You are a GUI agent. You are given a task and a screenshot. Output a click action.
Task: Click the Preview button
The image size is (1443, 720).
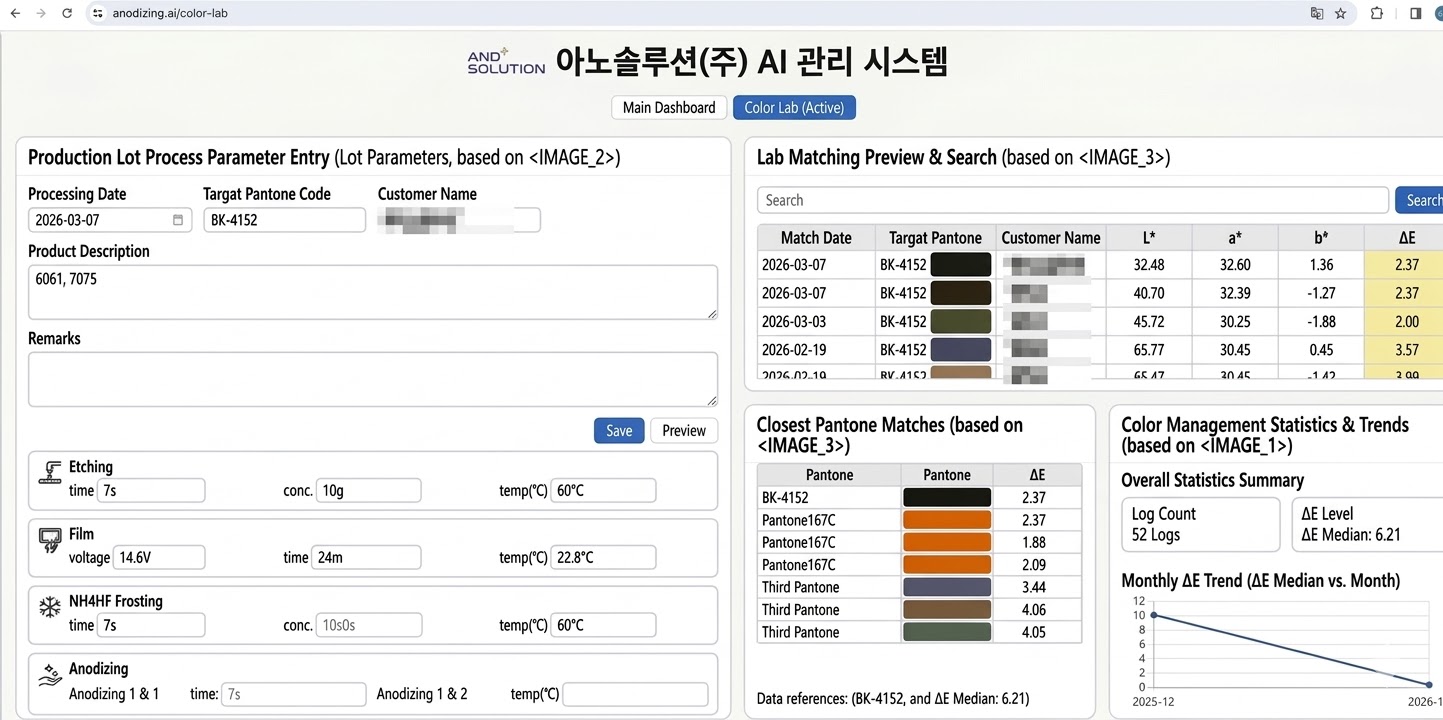(x=684, y=431)
